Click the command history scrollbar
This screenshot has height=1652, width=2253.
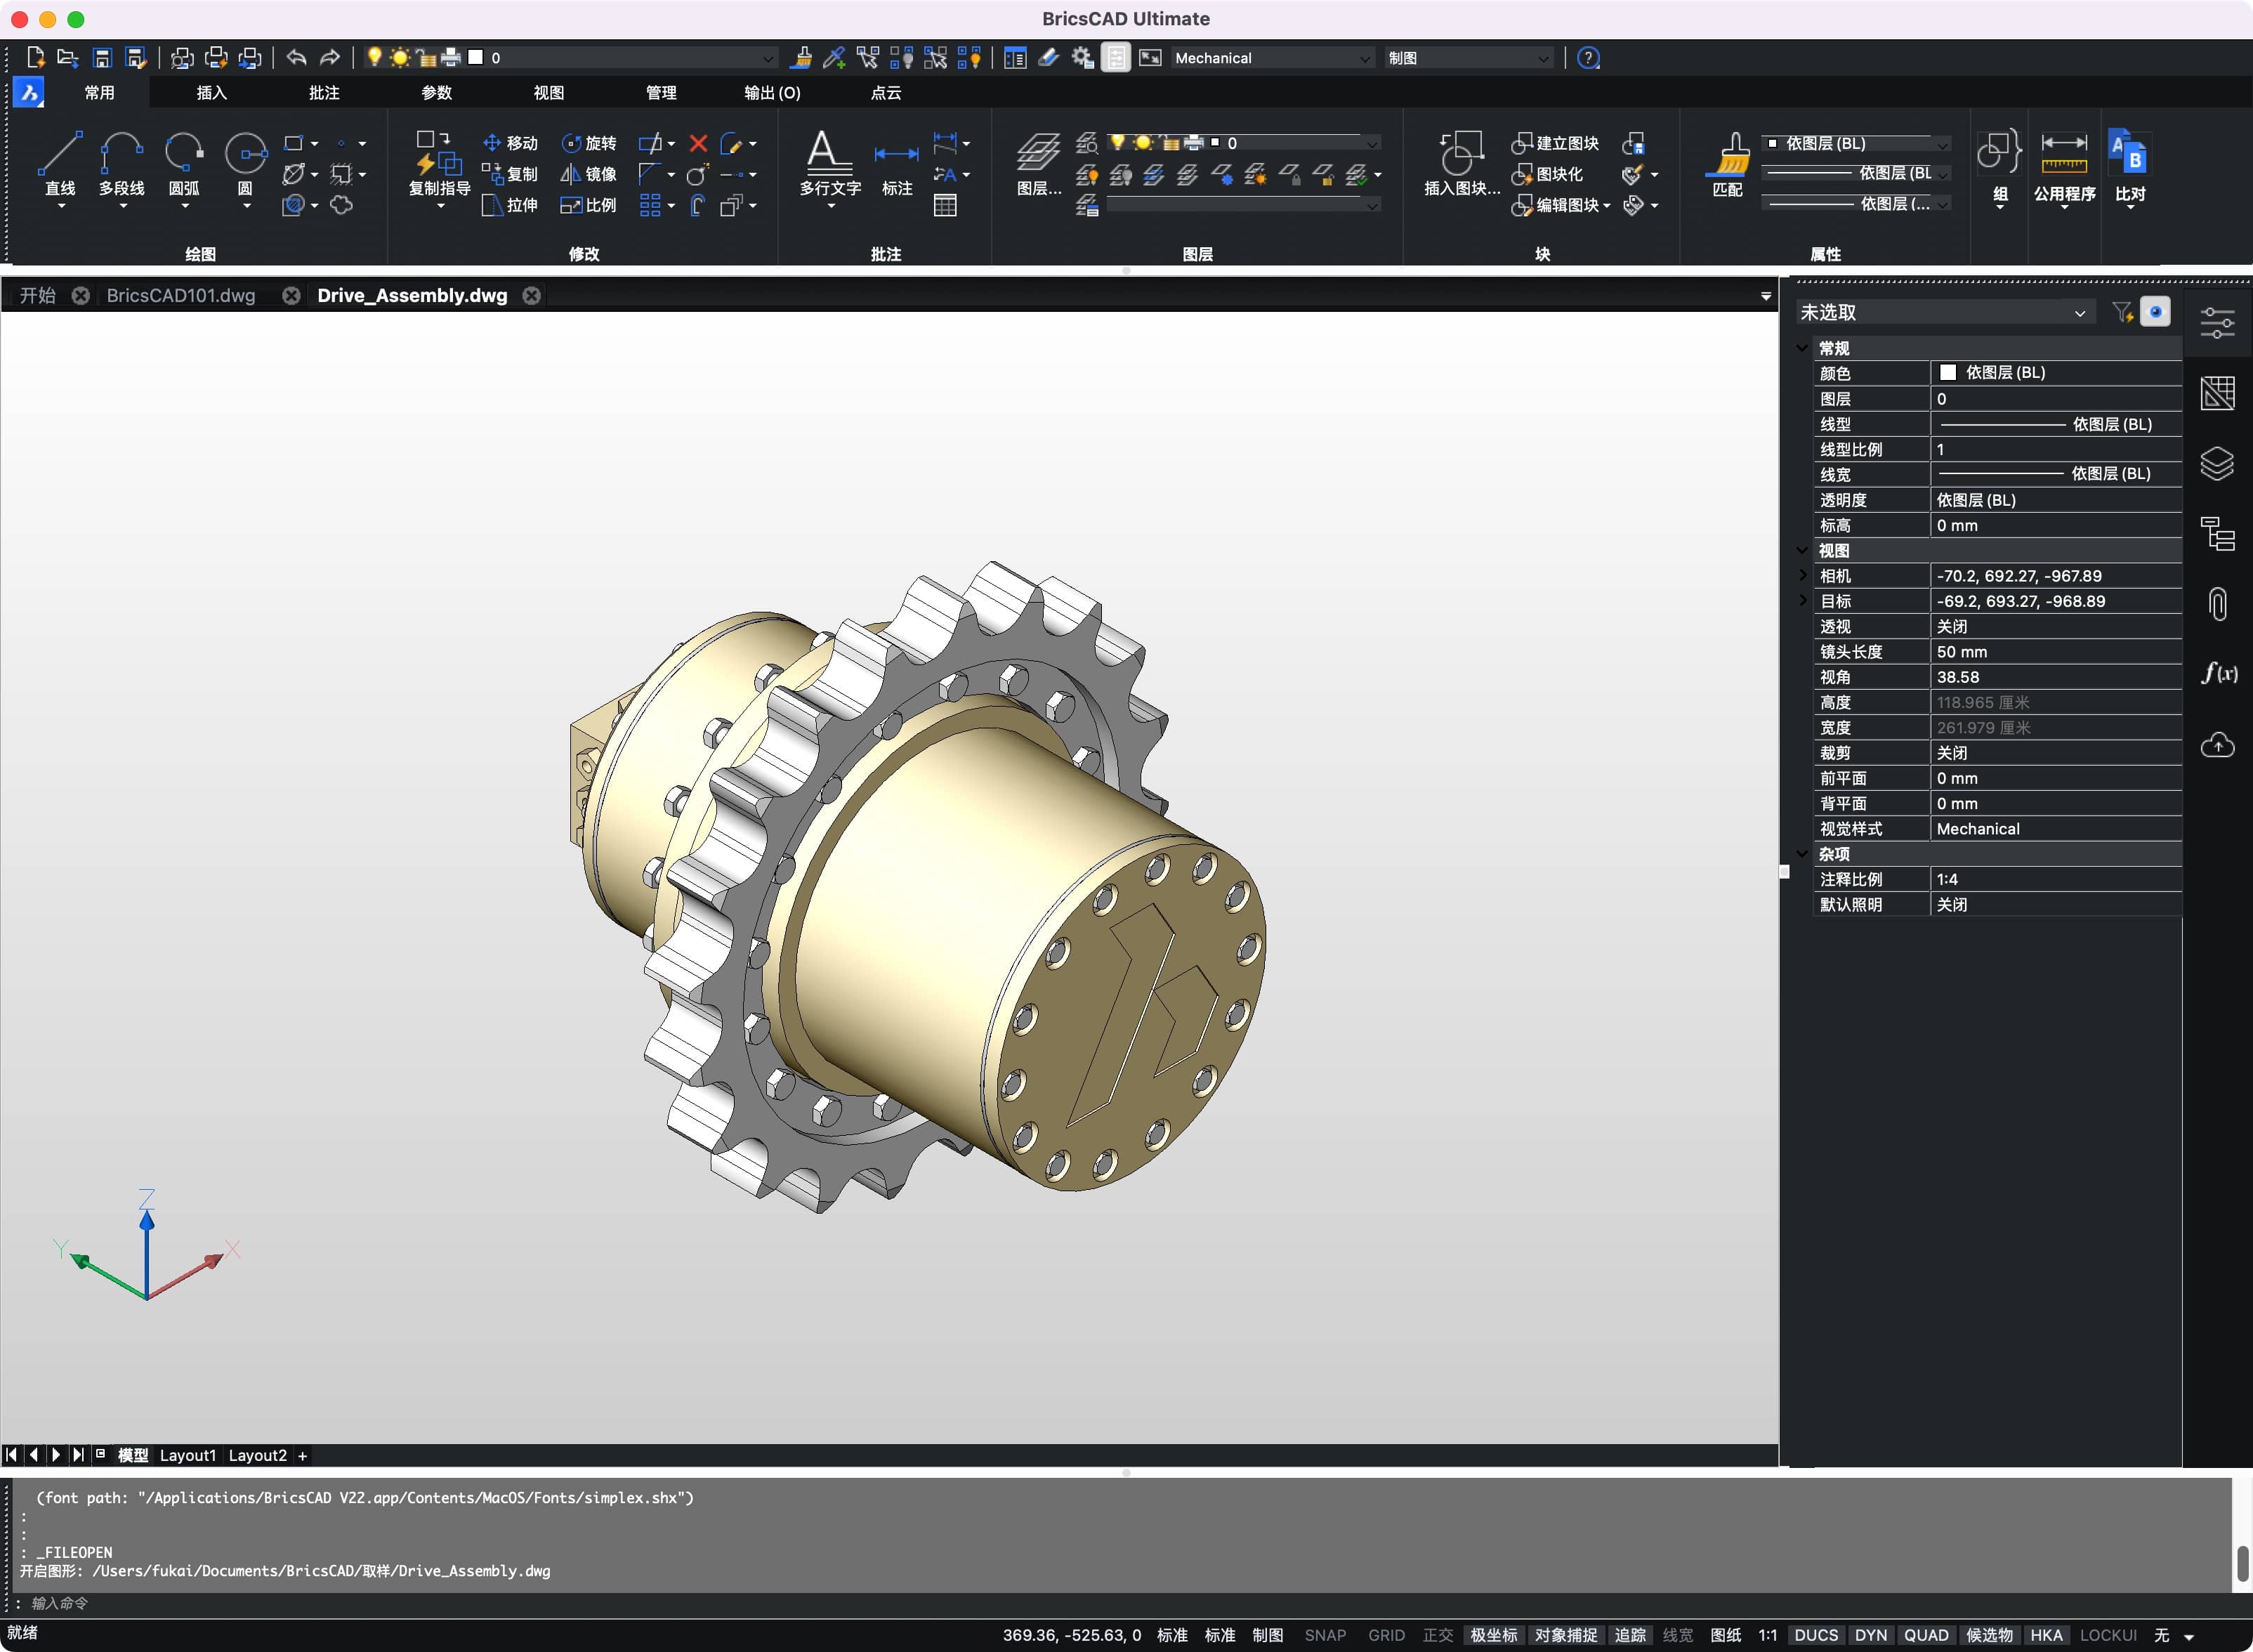(x=2243, y=1563)
